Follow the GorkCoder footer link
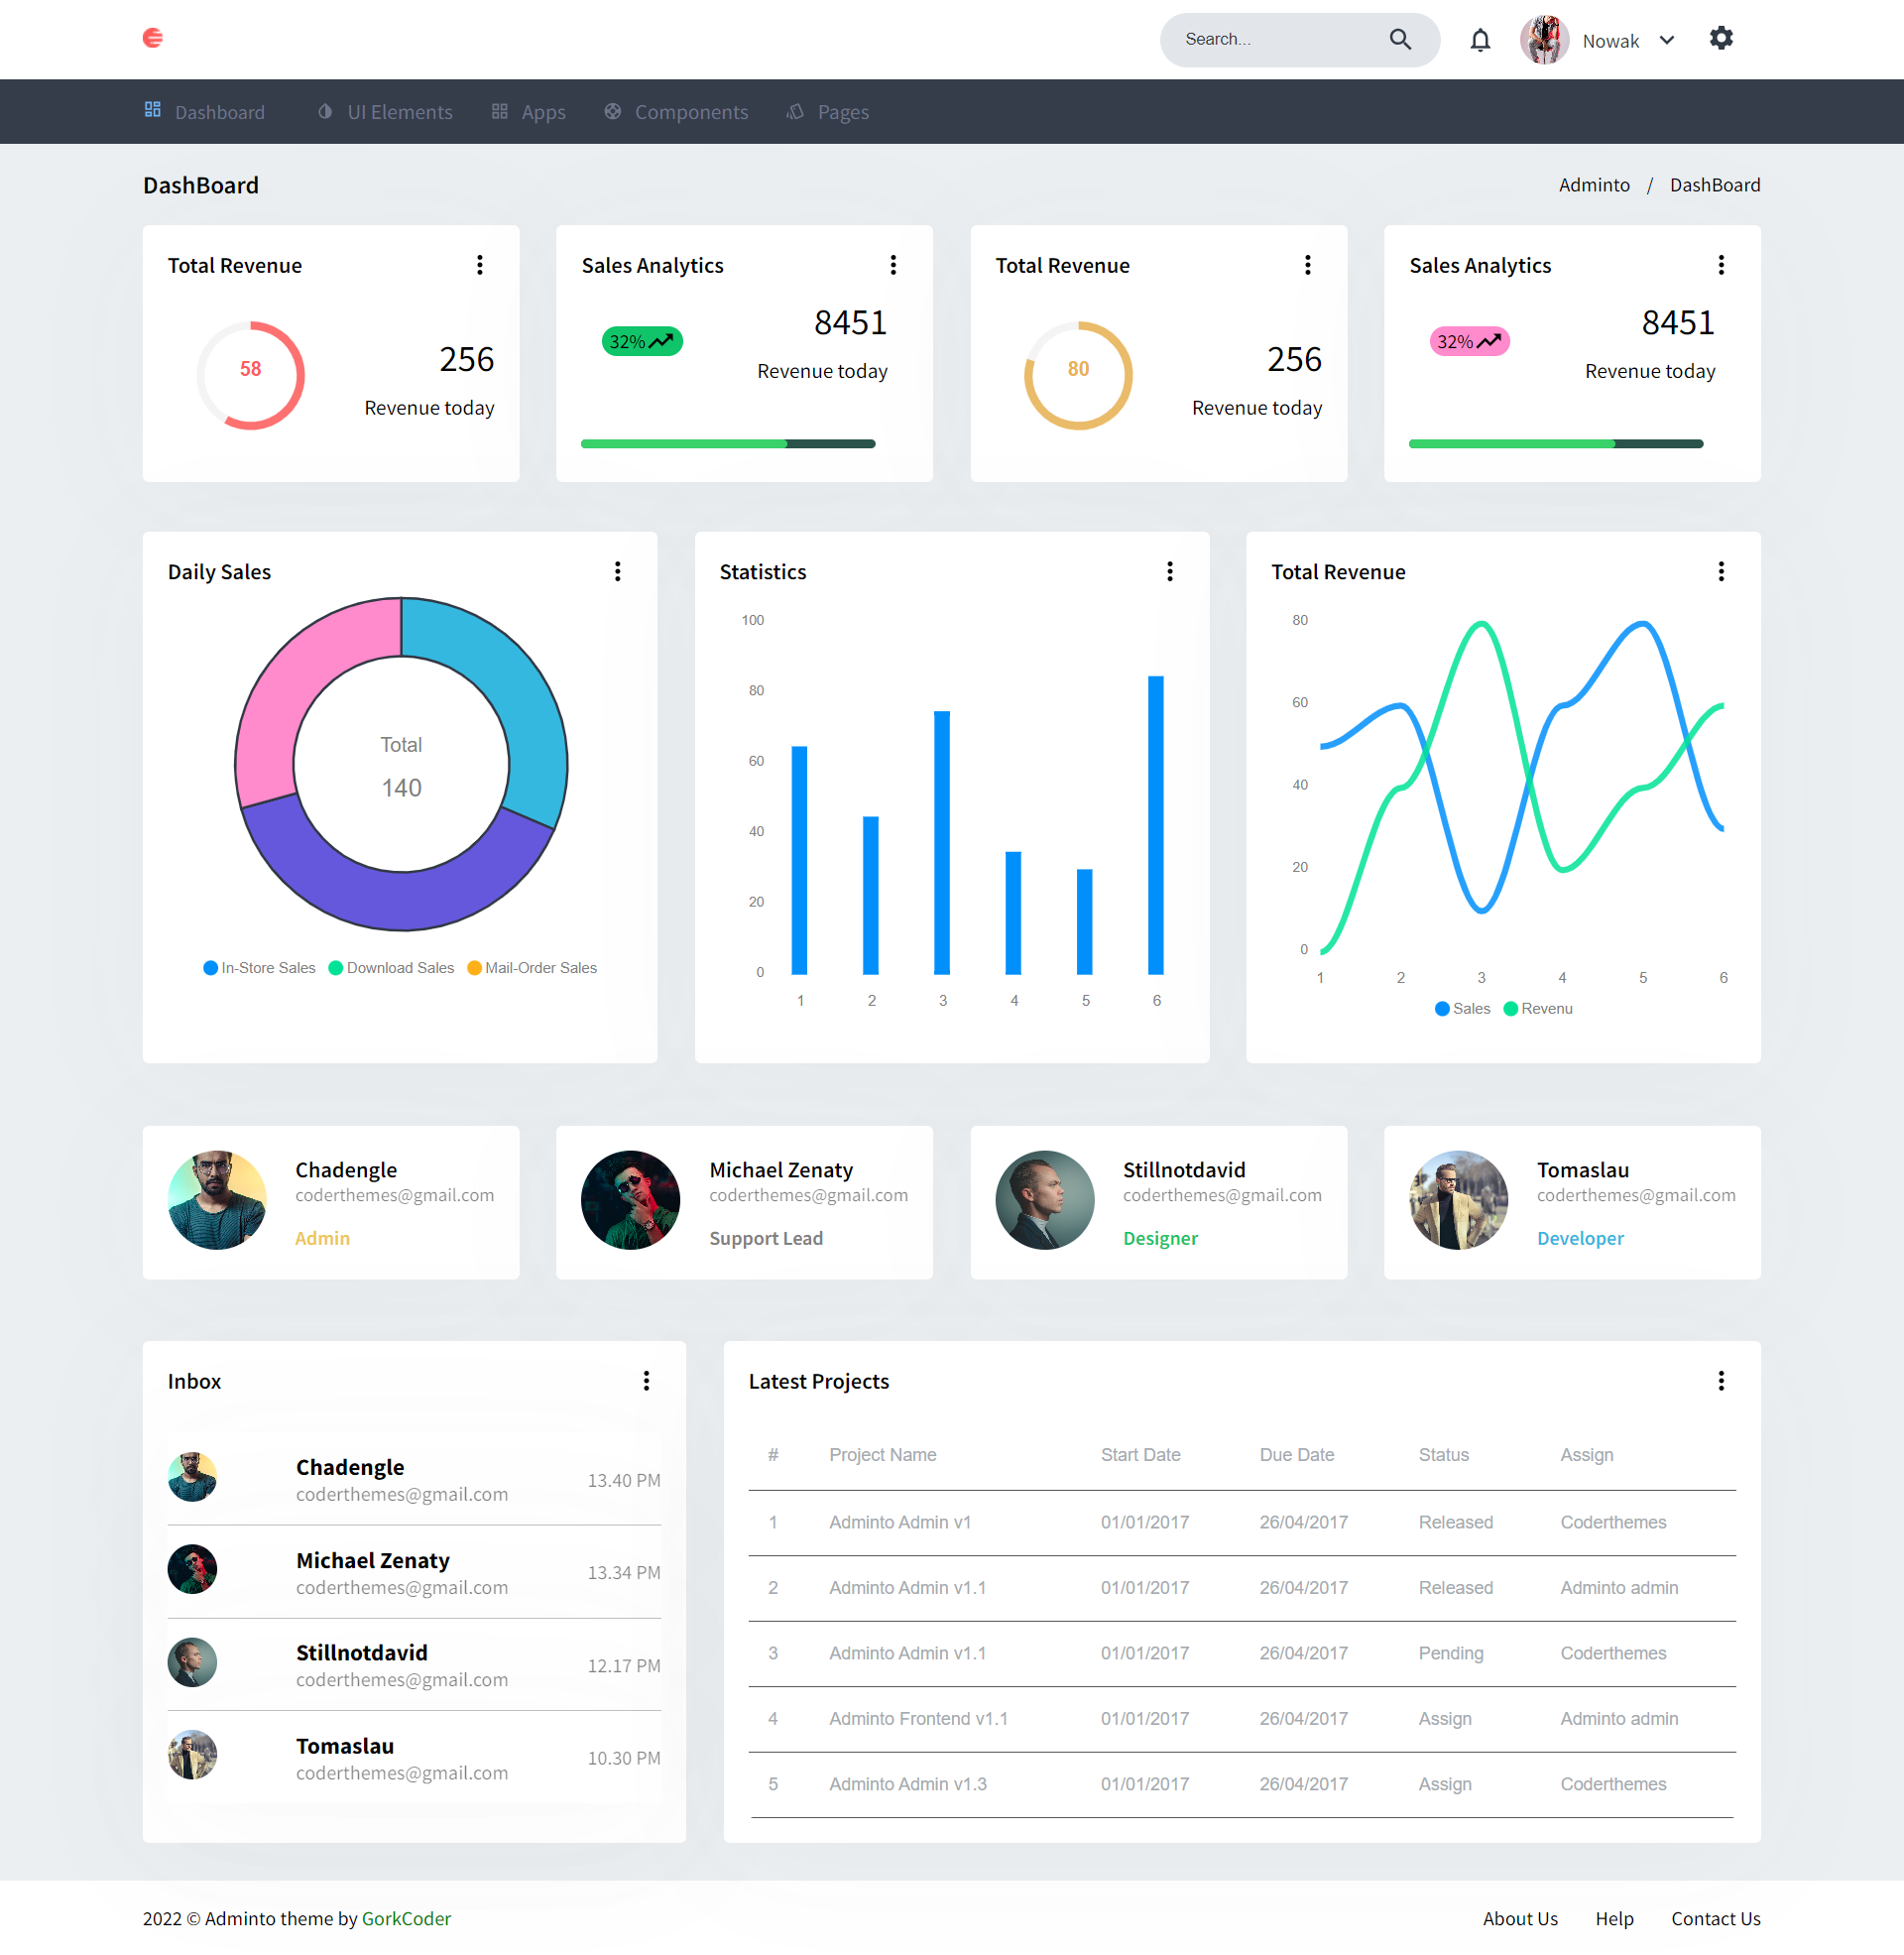 pos(406,1918)
